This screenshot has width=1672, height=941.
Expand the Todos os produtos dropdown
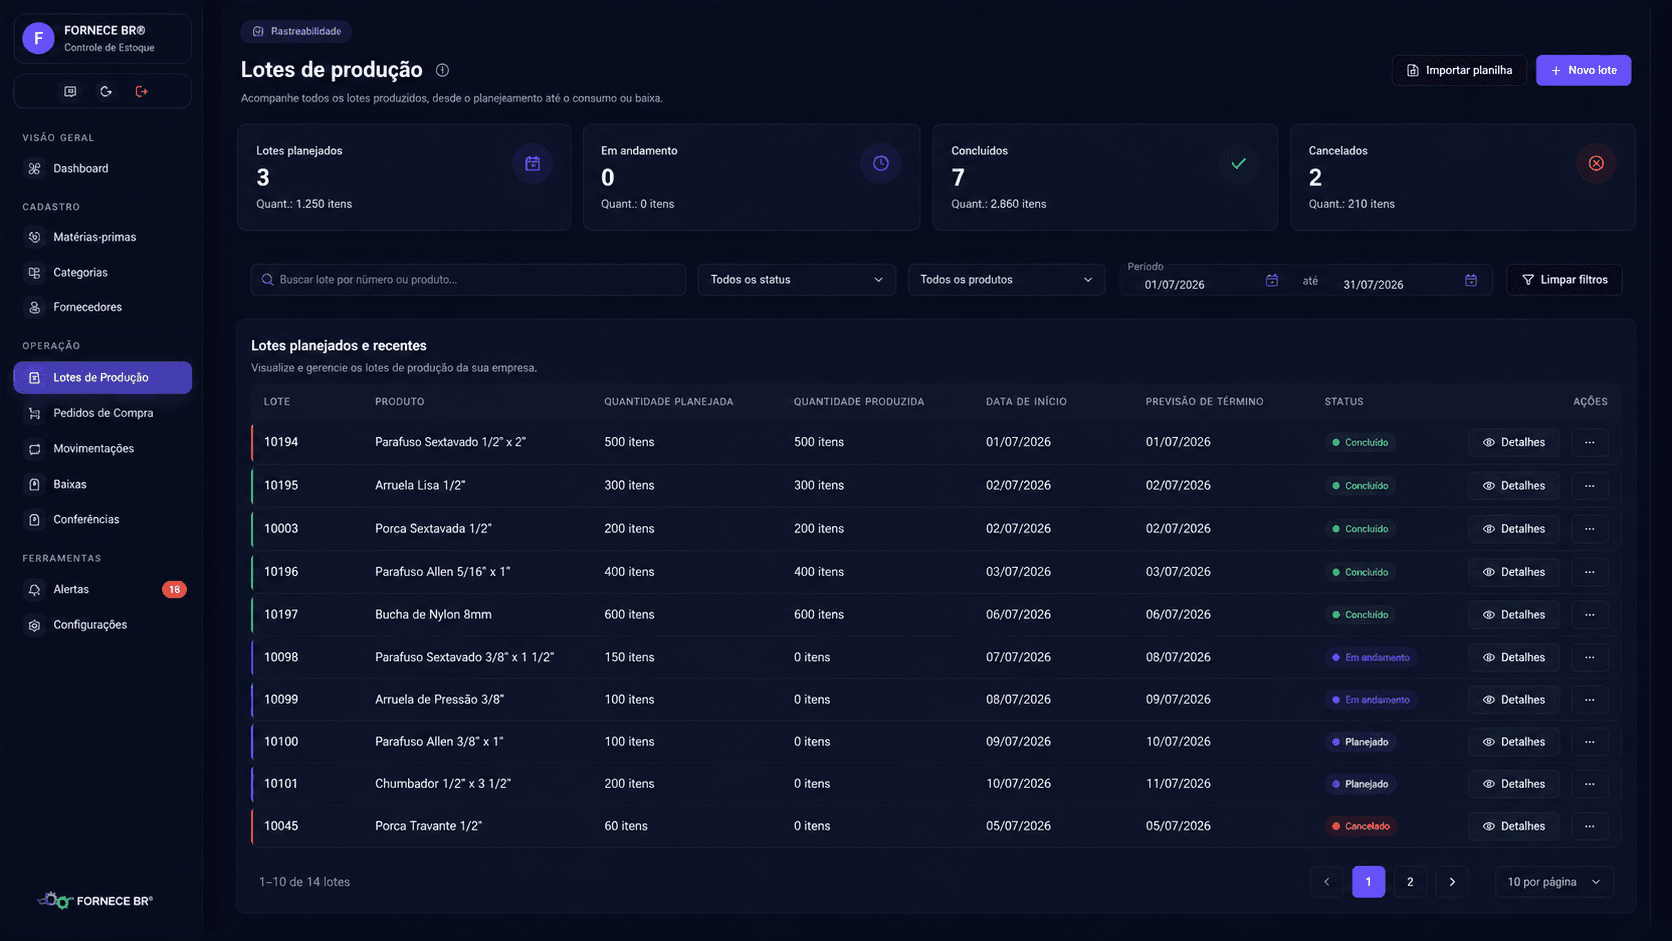point(1006,280)
